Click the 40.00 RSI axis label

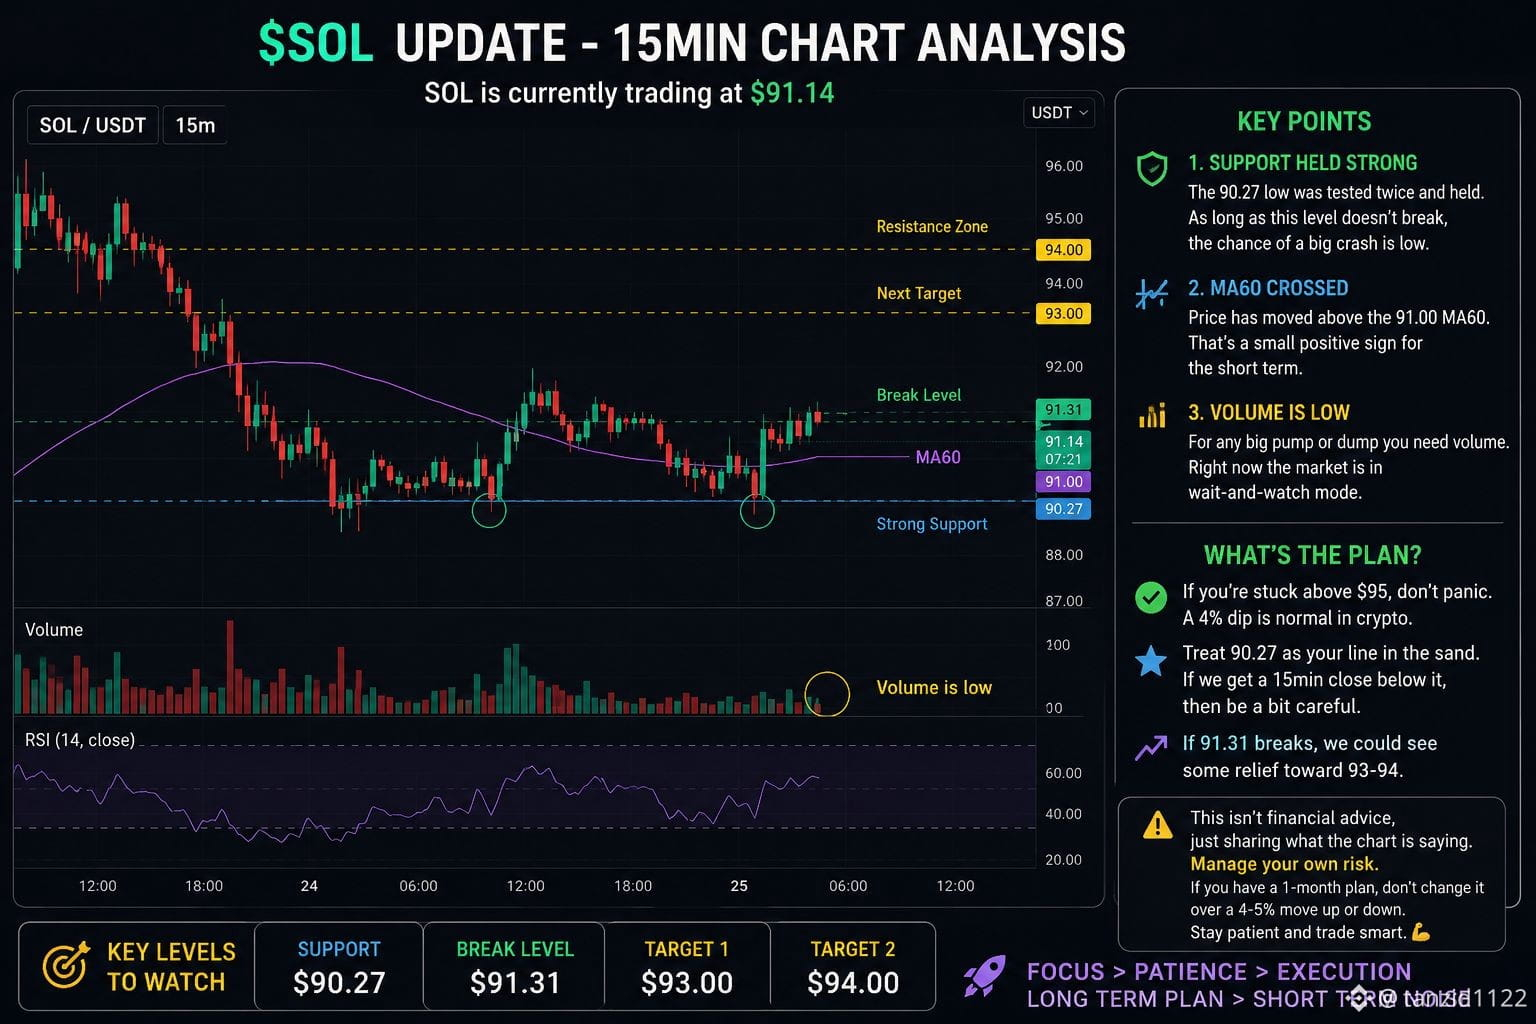[1064, 814]
